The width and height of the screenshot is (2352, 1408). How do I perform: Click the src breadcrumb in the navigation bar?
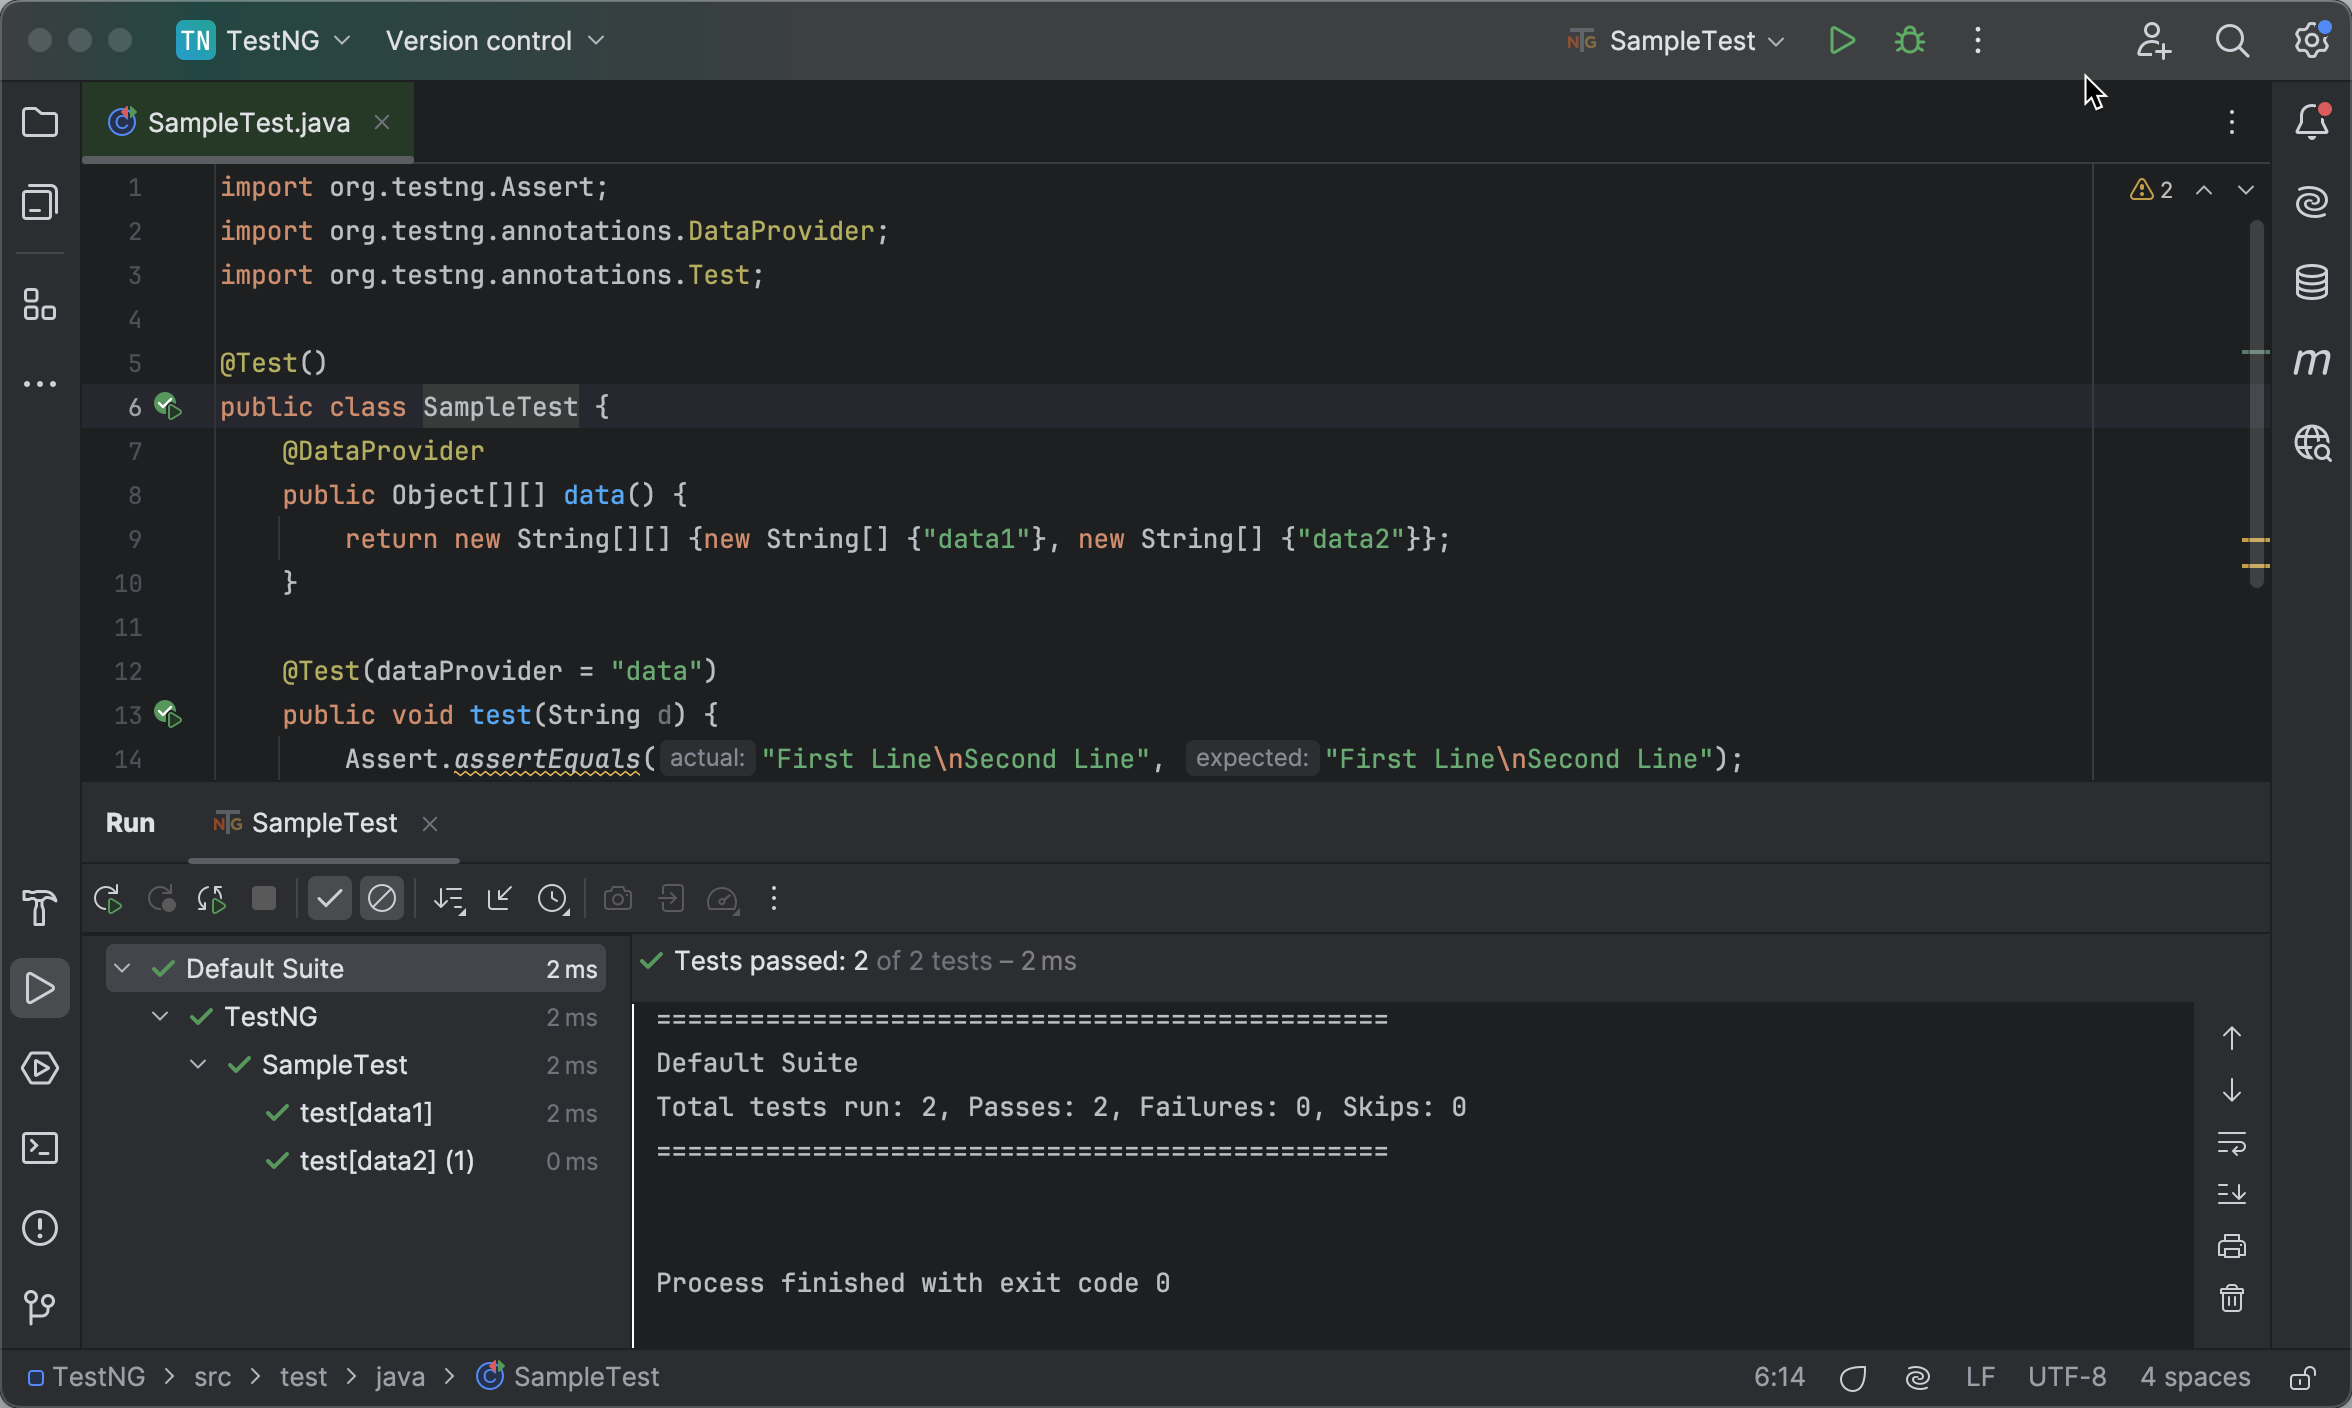(211, 1377)
